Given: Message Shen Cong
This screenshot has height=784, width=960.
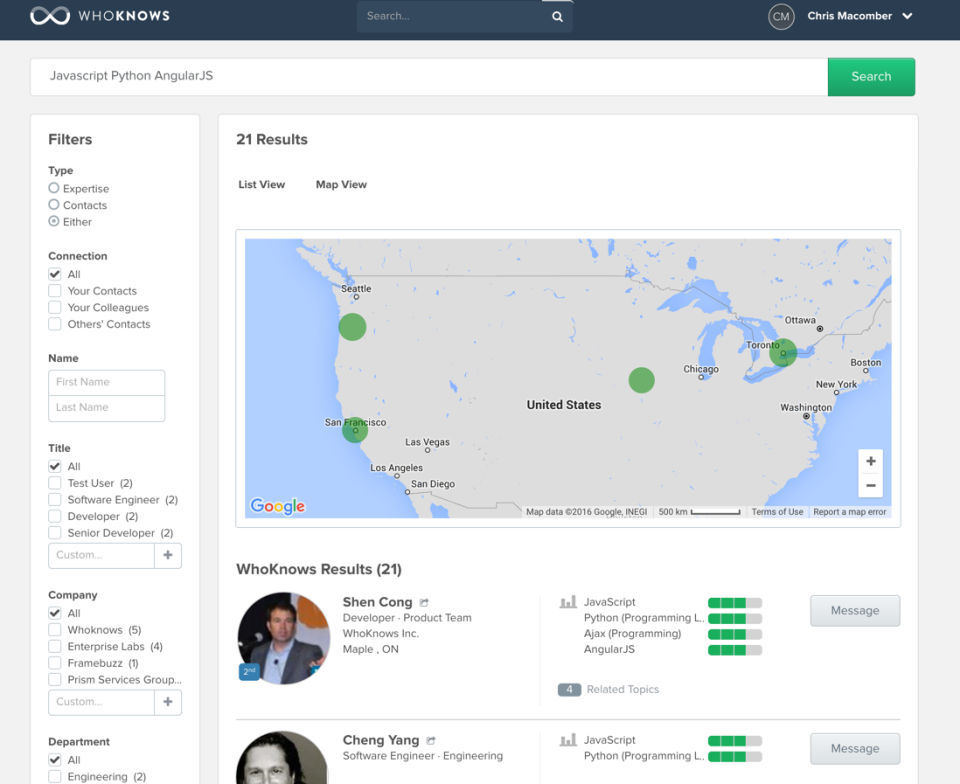Looking at the screenshot, I should [x=855, y=610].
